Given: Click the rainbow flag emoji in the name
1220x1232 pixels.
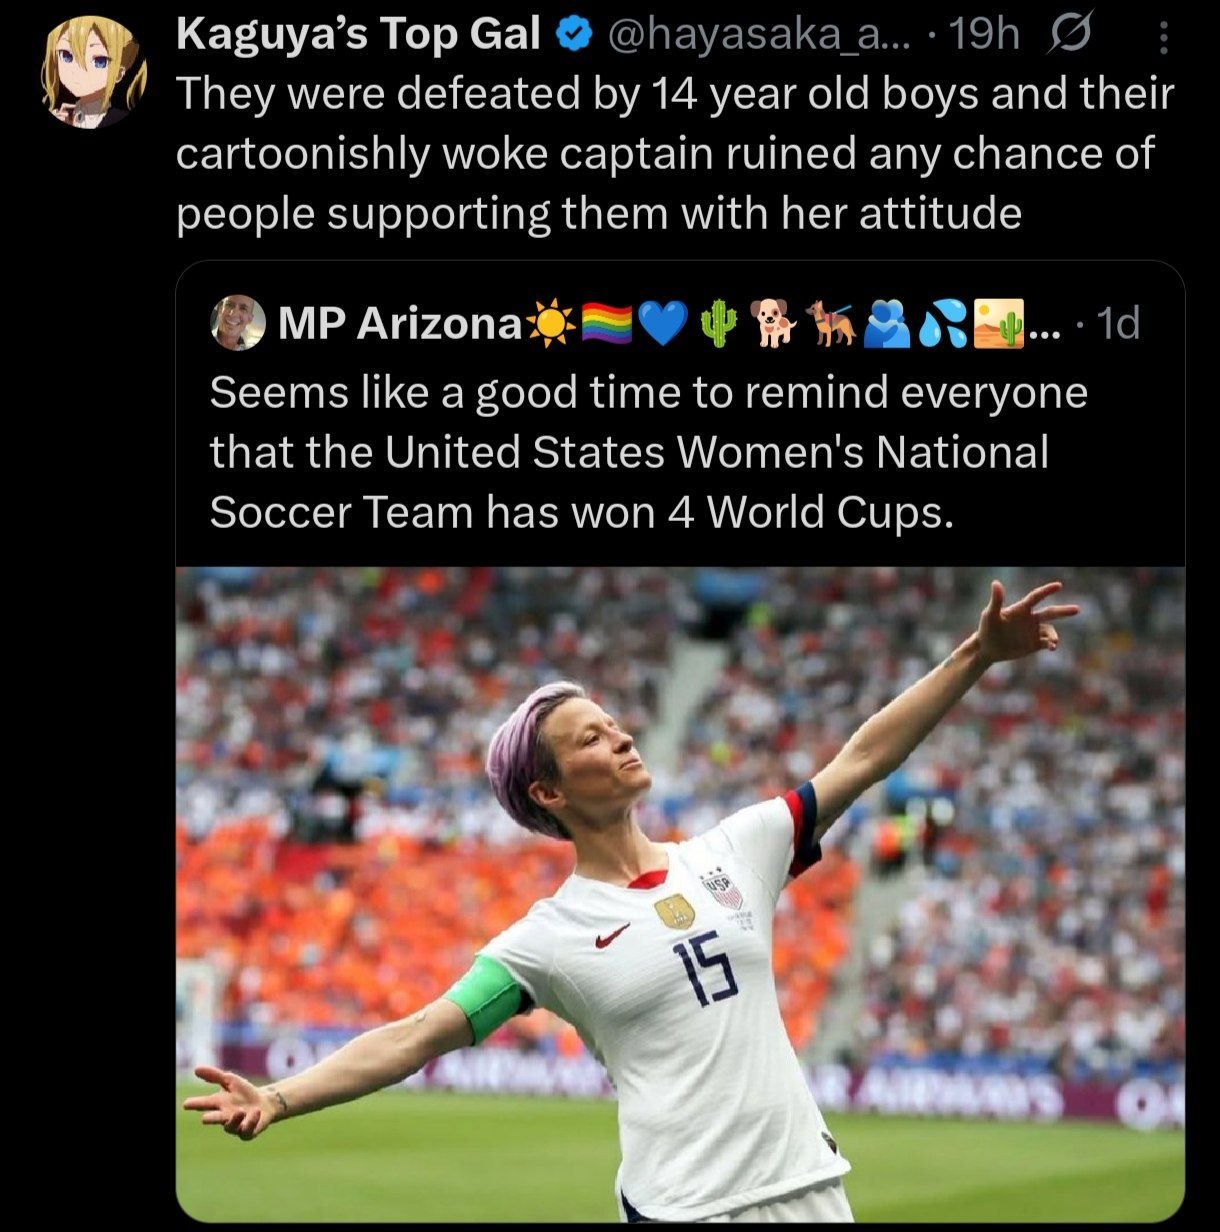Looking at the screenshot, I should coord(605,323).
